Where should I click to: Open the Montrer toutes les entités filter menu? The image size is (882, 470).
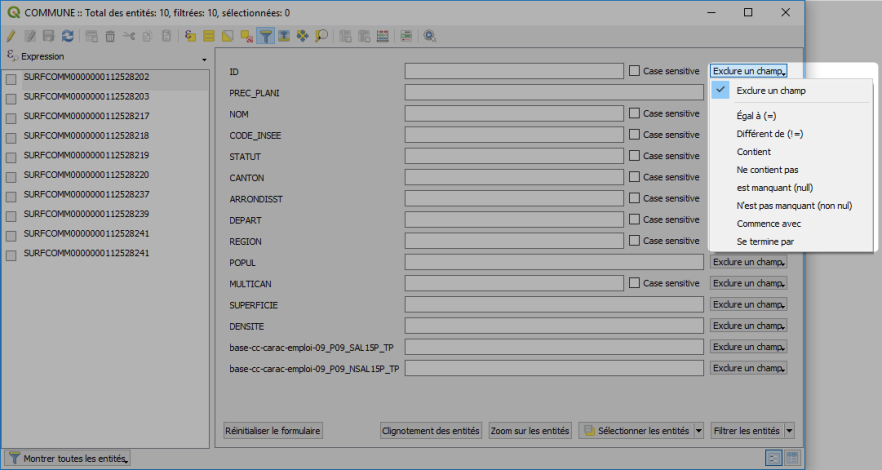coord(68,458)
